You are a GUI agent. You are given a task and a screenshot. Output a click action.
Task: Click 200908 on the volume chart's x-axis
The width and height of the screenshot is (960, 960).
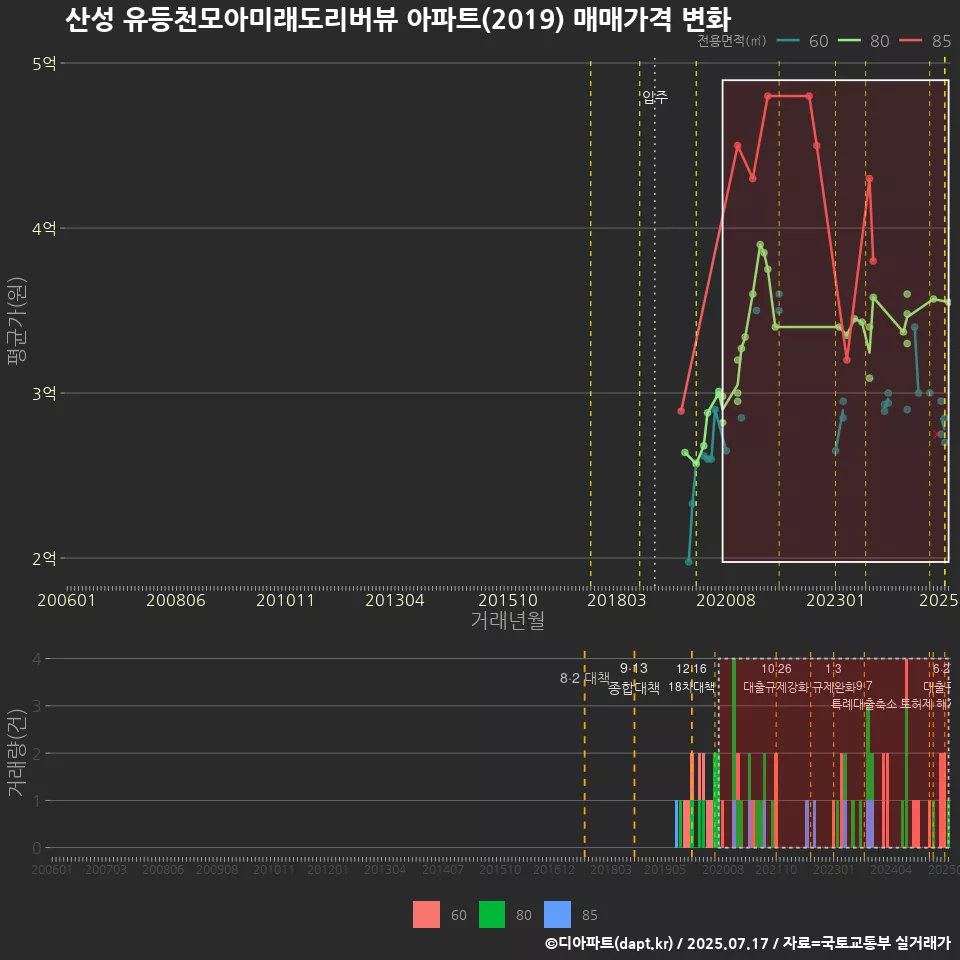(x=217, y=869)
